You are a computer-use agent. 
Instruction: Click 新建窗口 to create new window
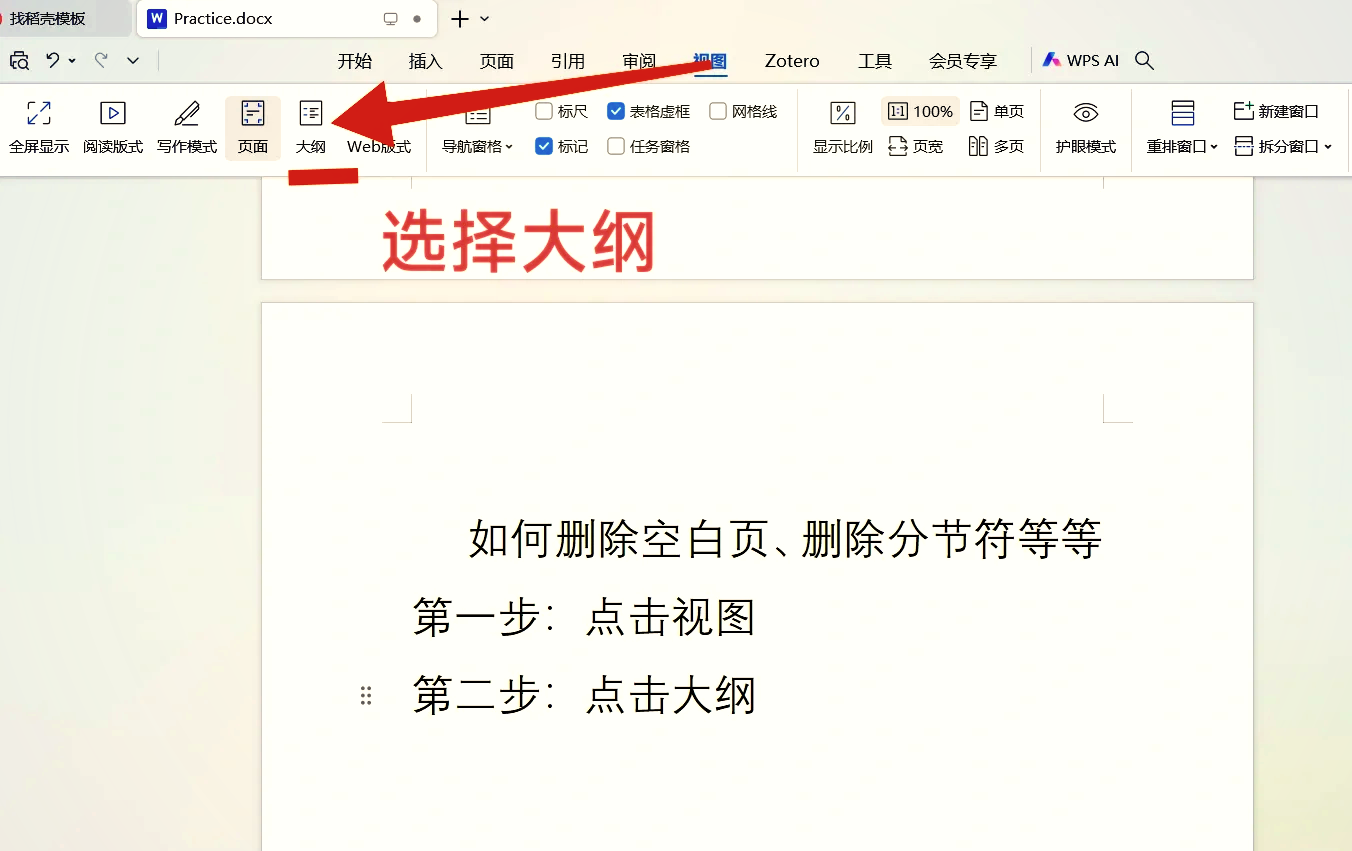[1283, 111]
